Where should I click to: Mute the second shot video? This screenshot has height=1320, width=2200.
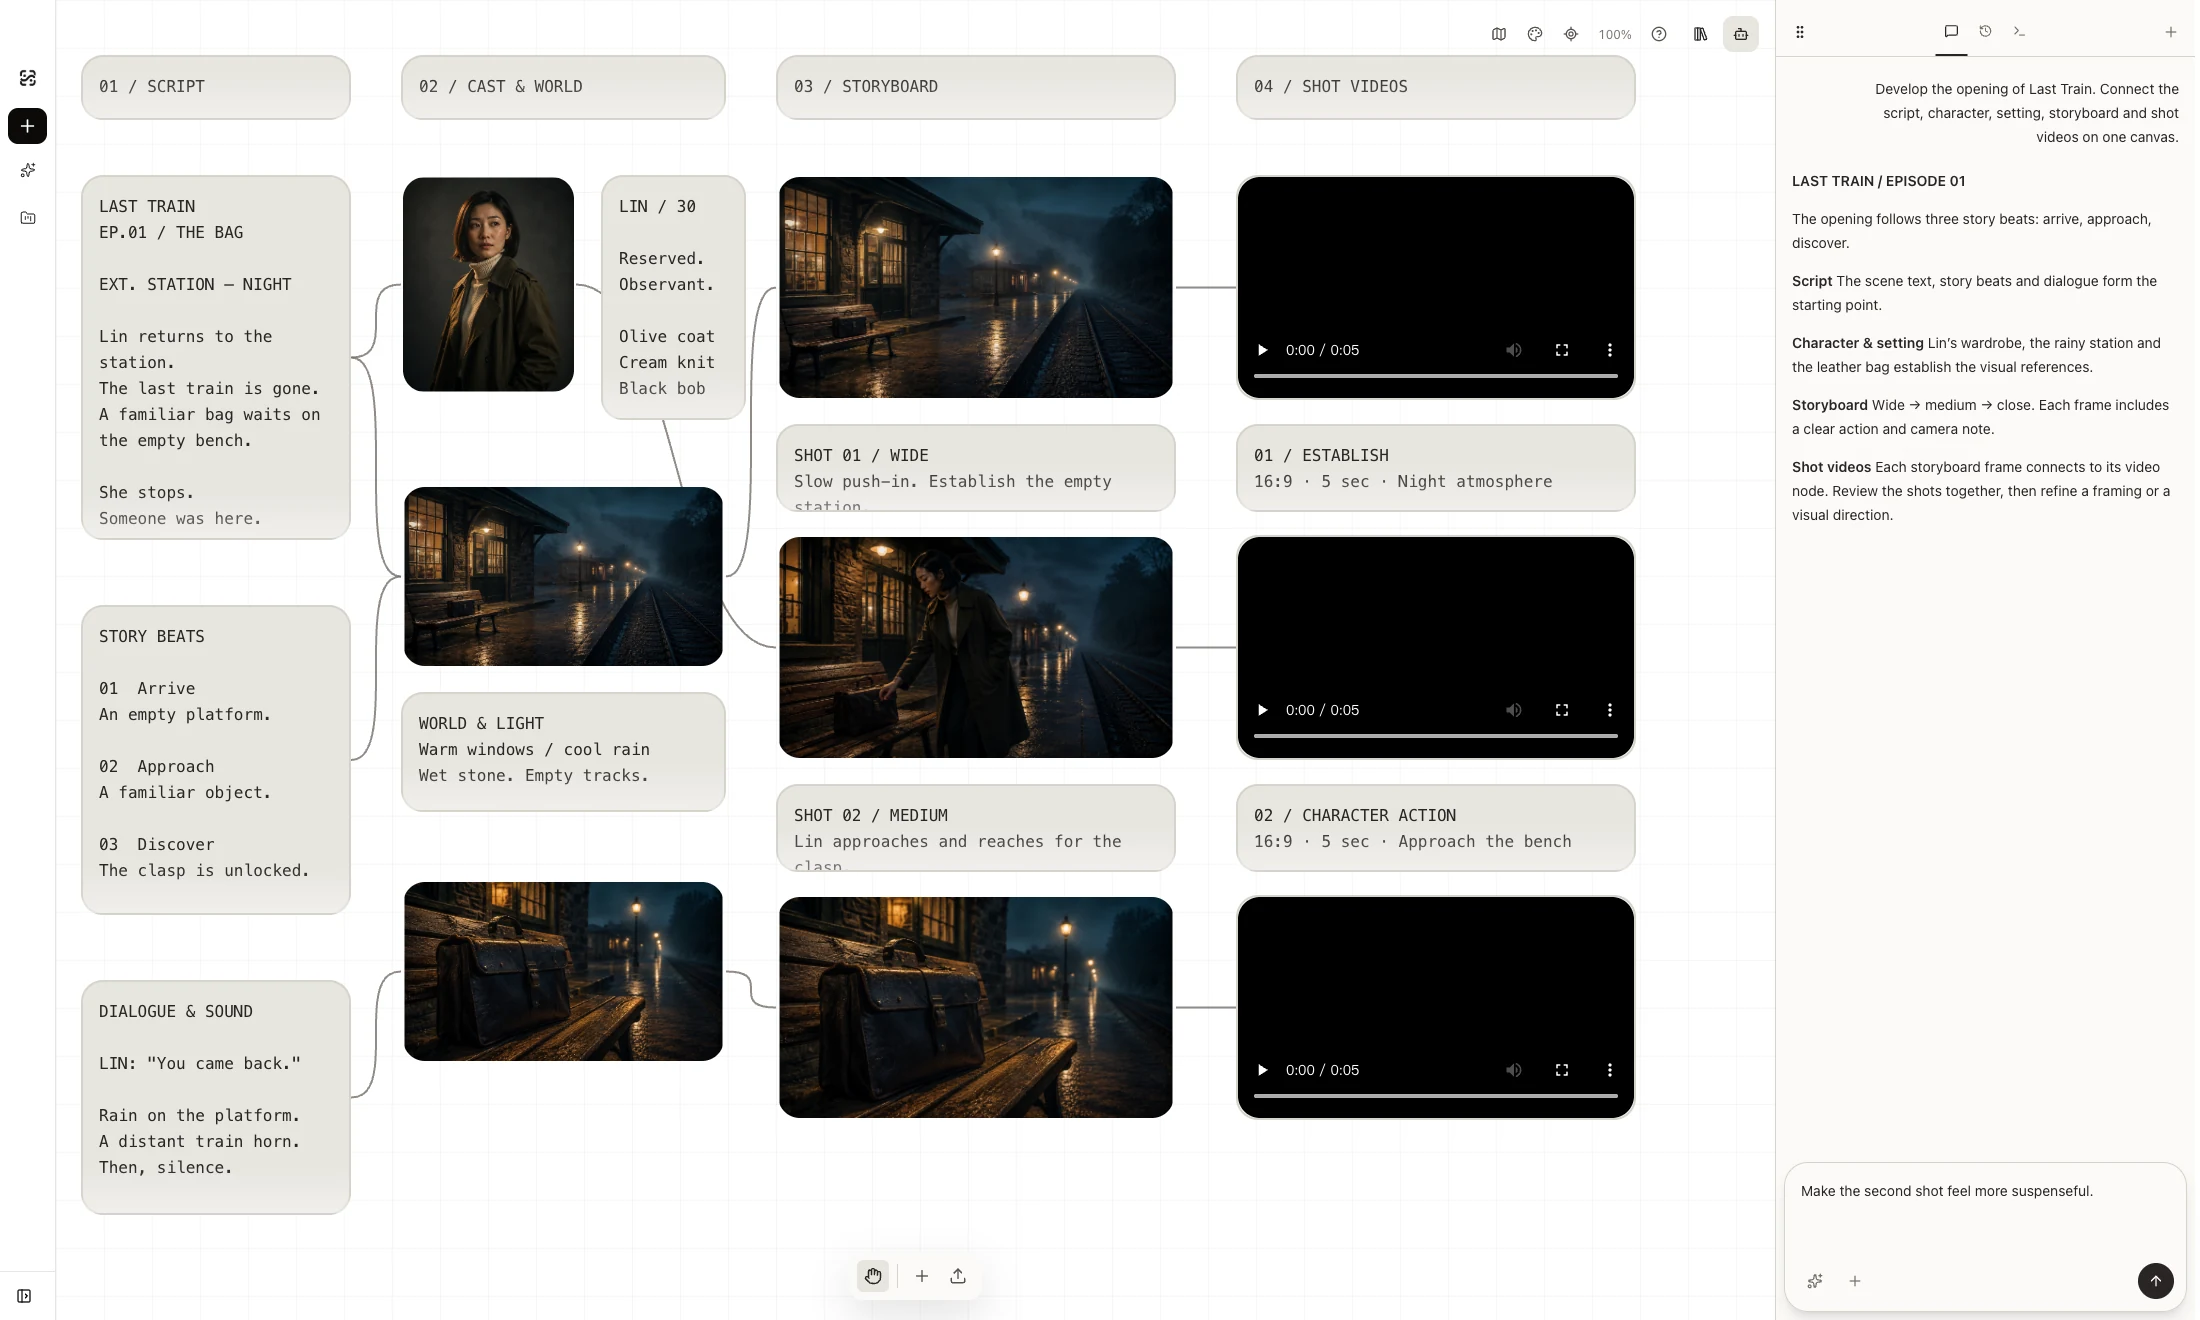pos(1514,710)
